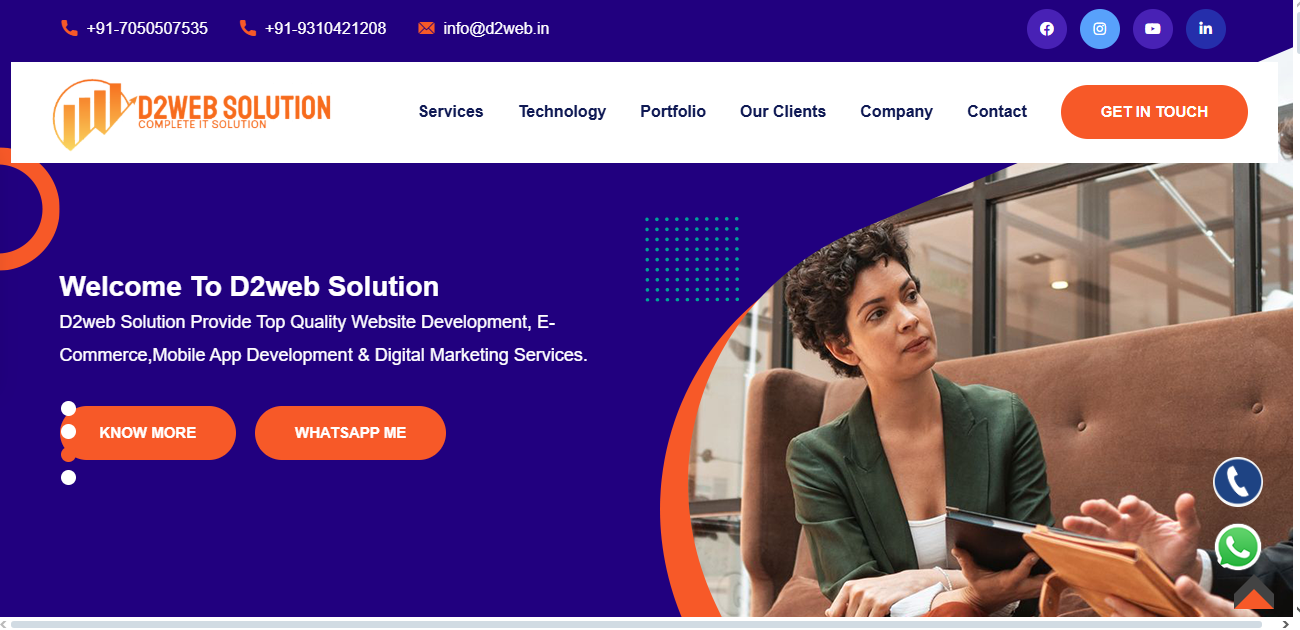This screenshot has width=1300, height=630.
Task: Go to Our Clients page
Action: pos(783,112)
